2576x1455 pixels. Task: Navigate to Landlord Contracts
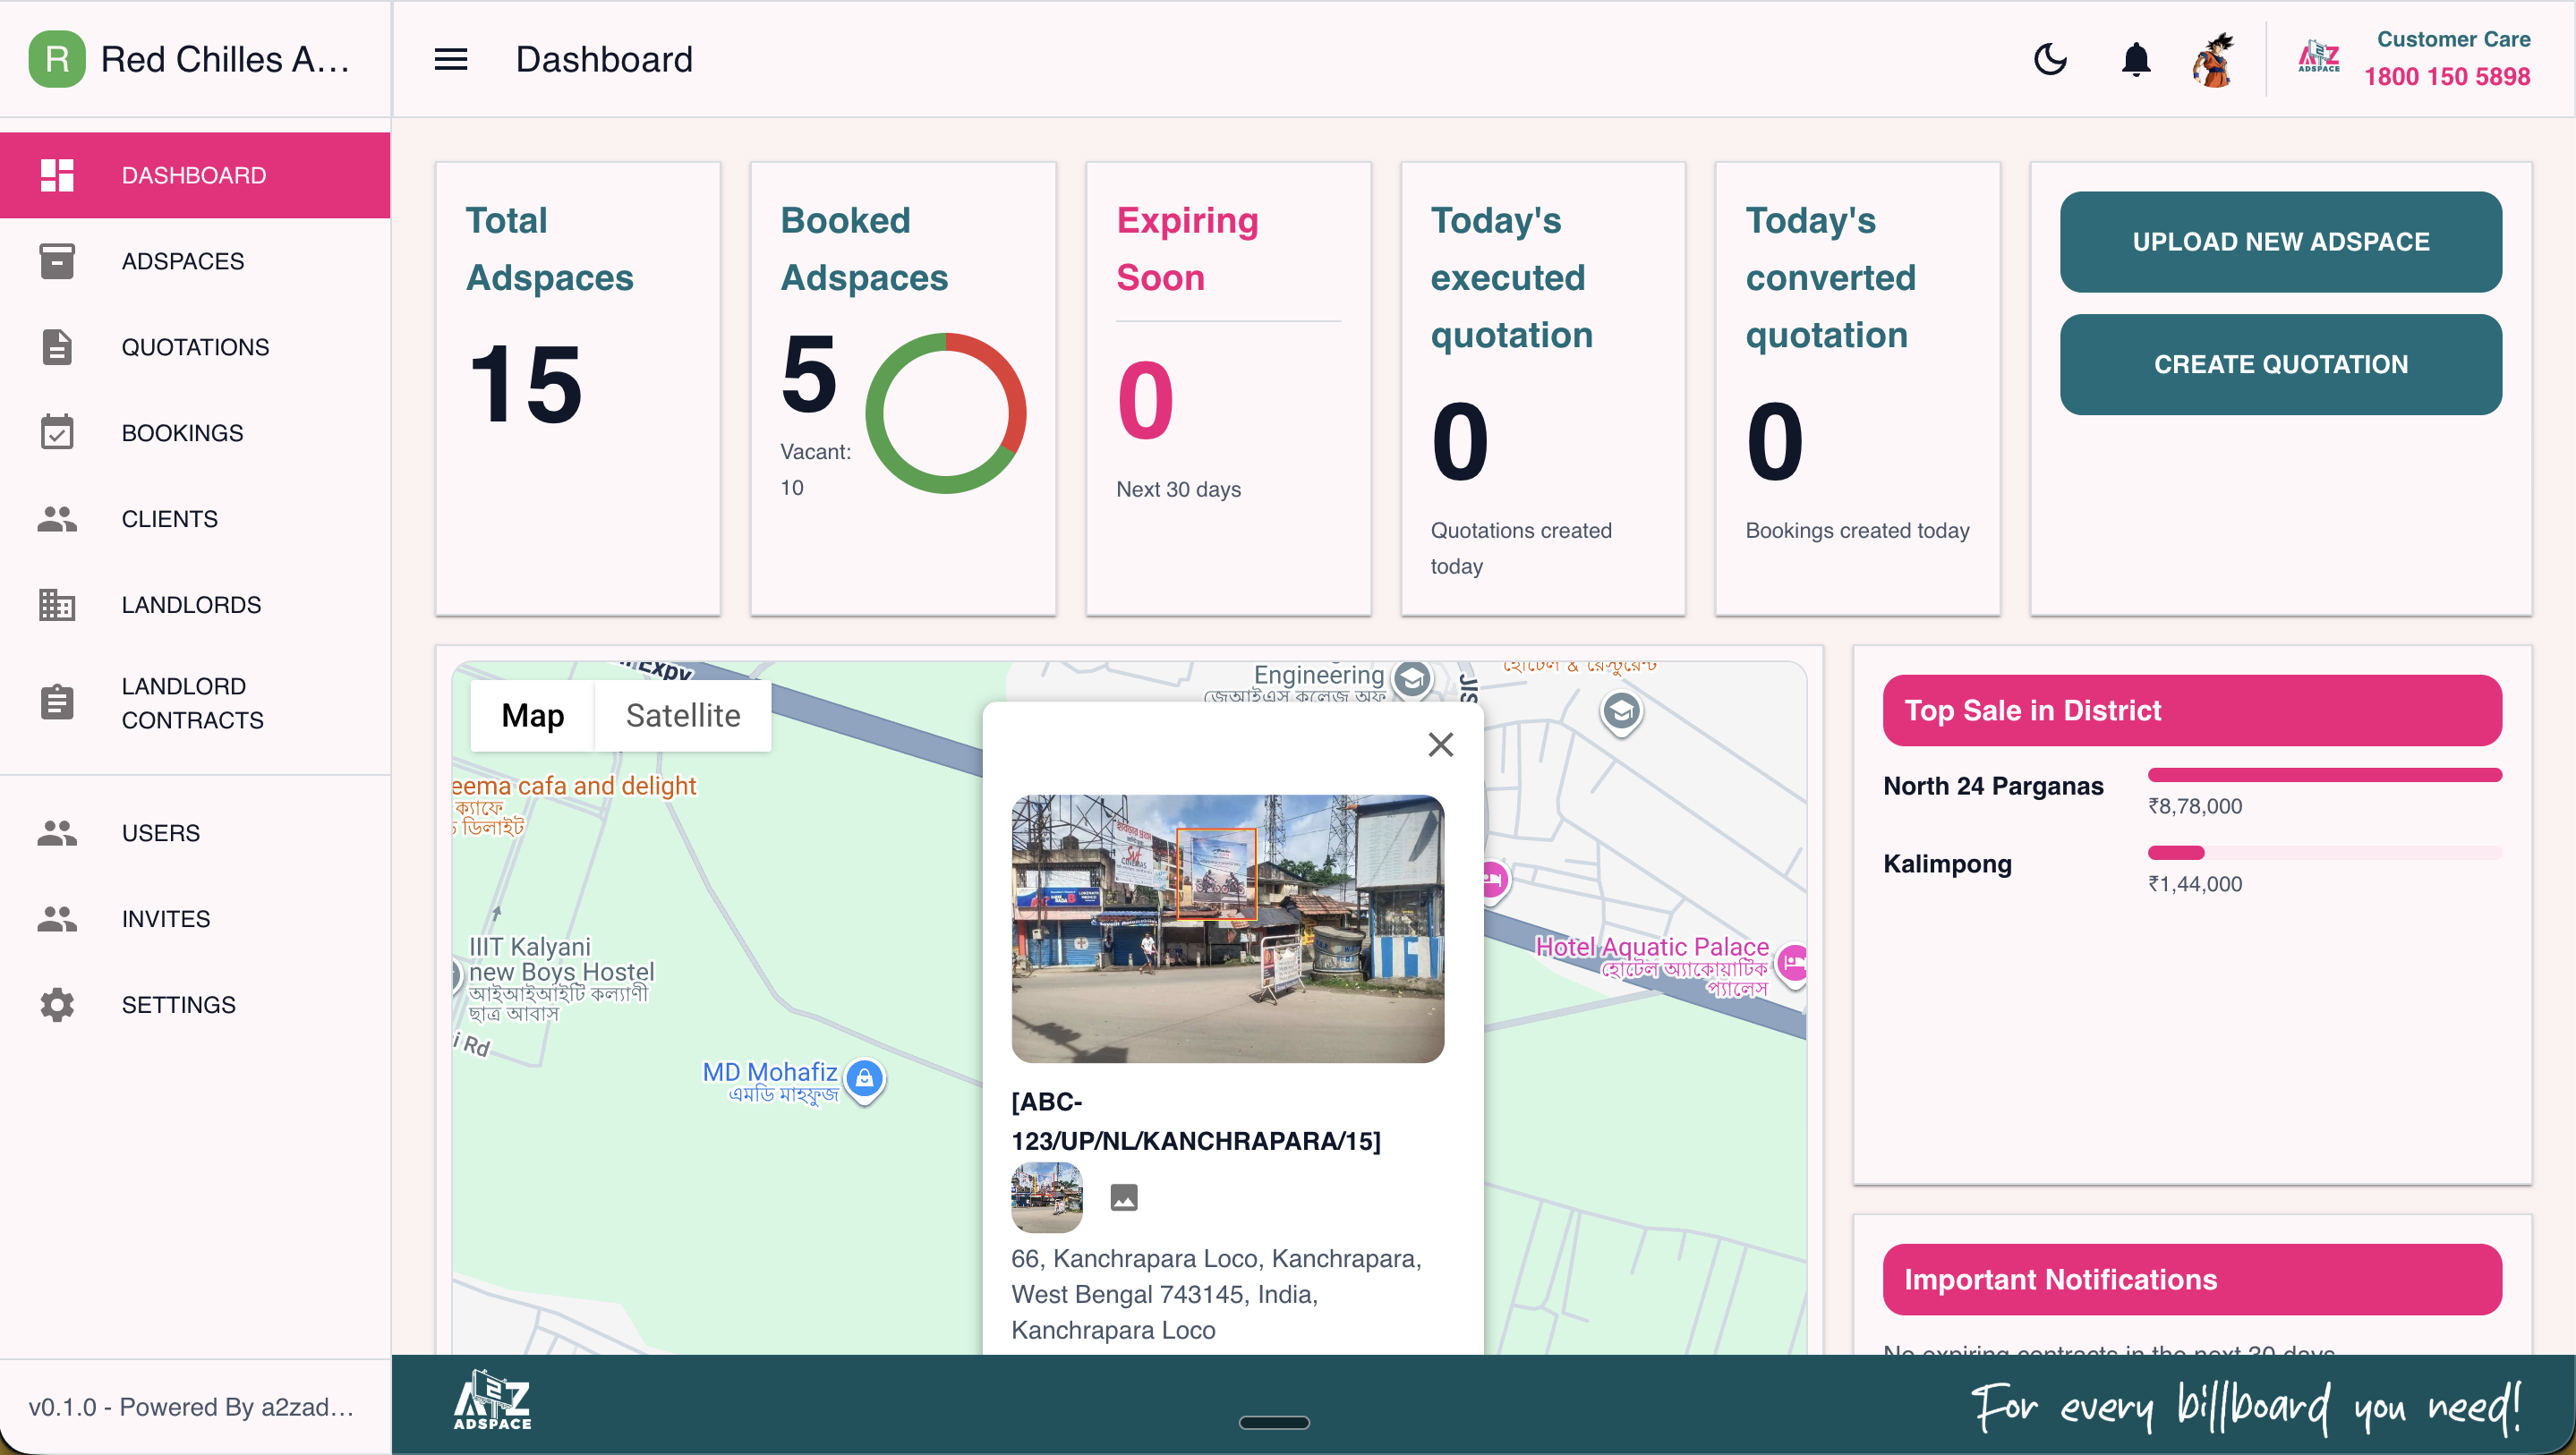tap(192, 703)
